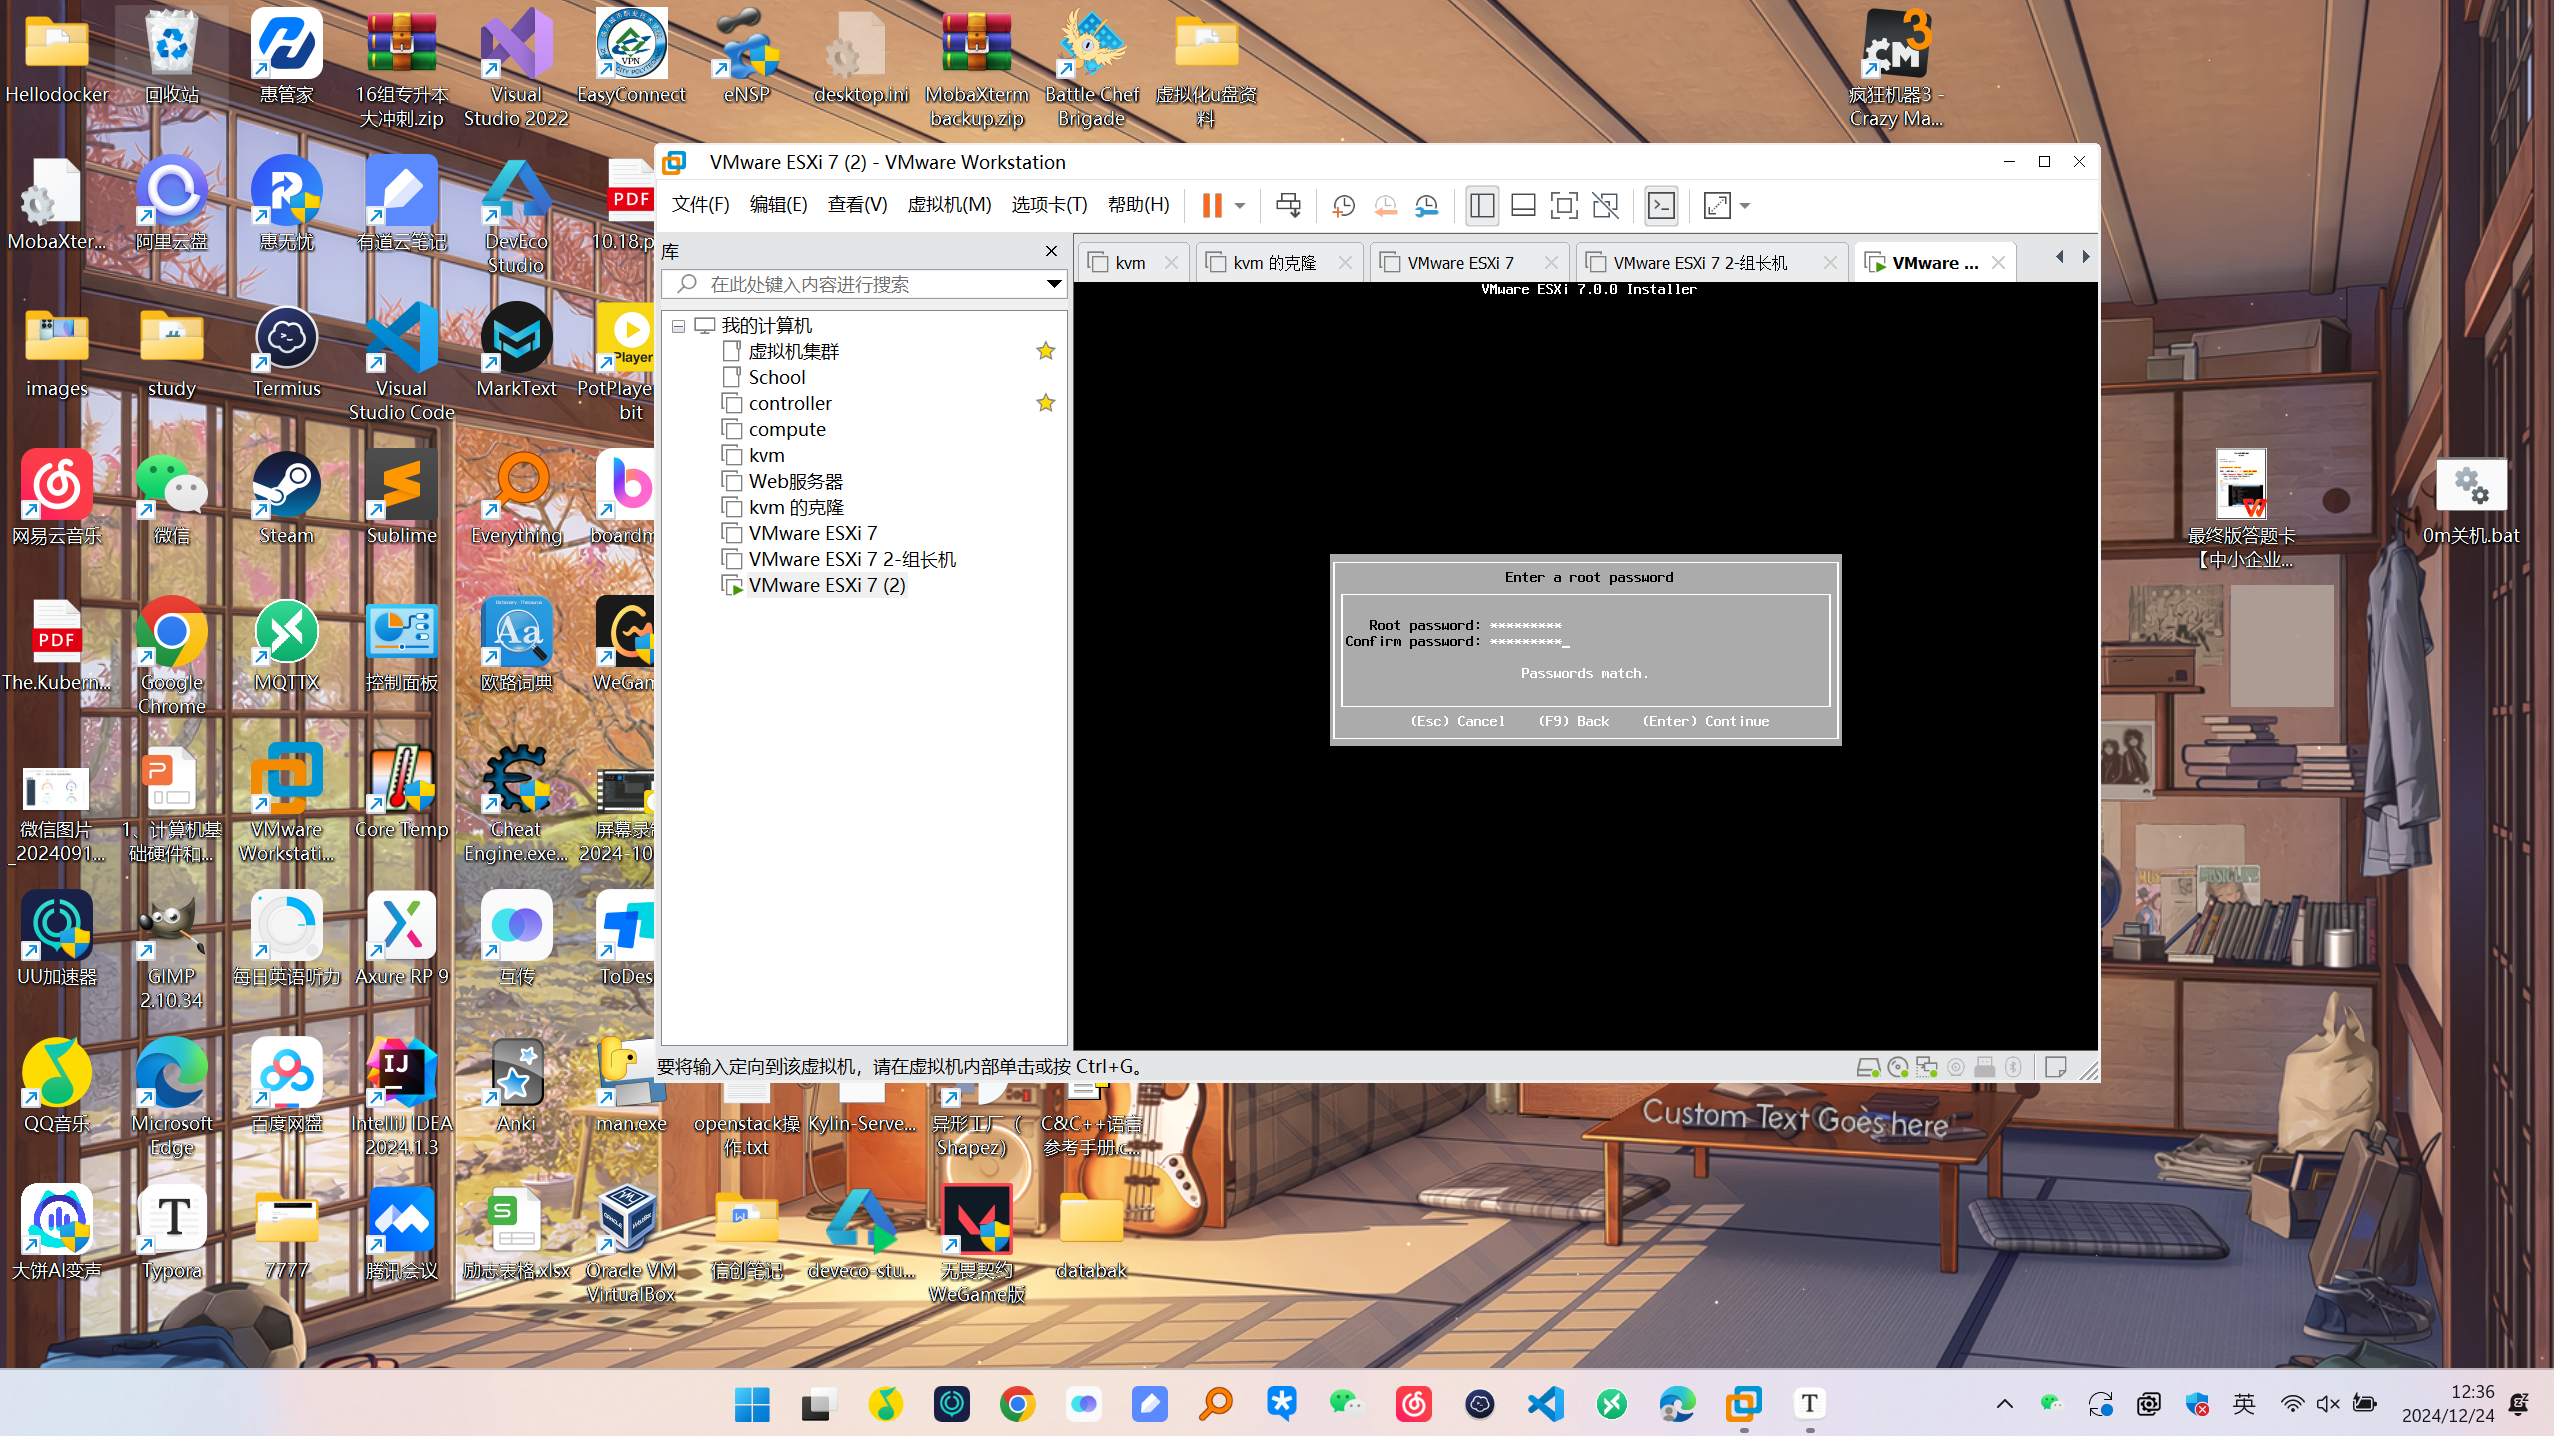The width and height of the screenshot is (2554, 1436).
Task: Open the snapshot manager
Action: click(x=1427, y=206)
